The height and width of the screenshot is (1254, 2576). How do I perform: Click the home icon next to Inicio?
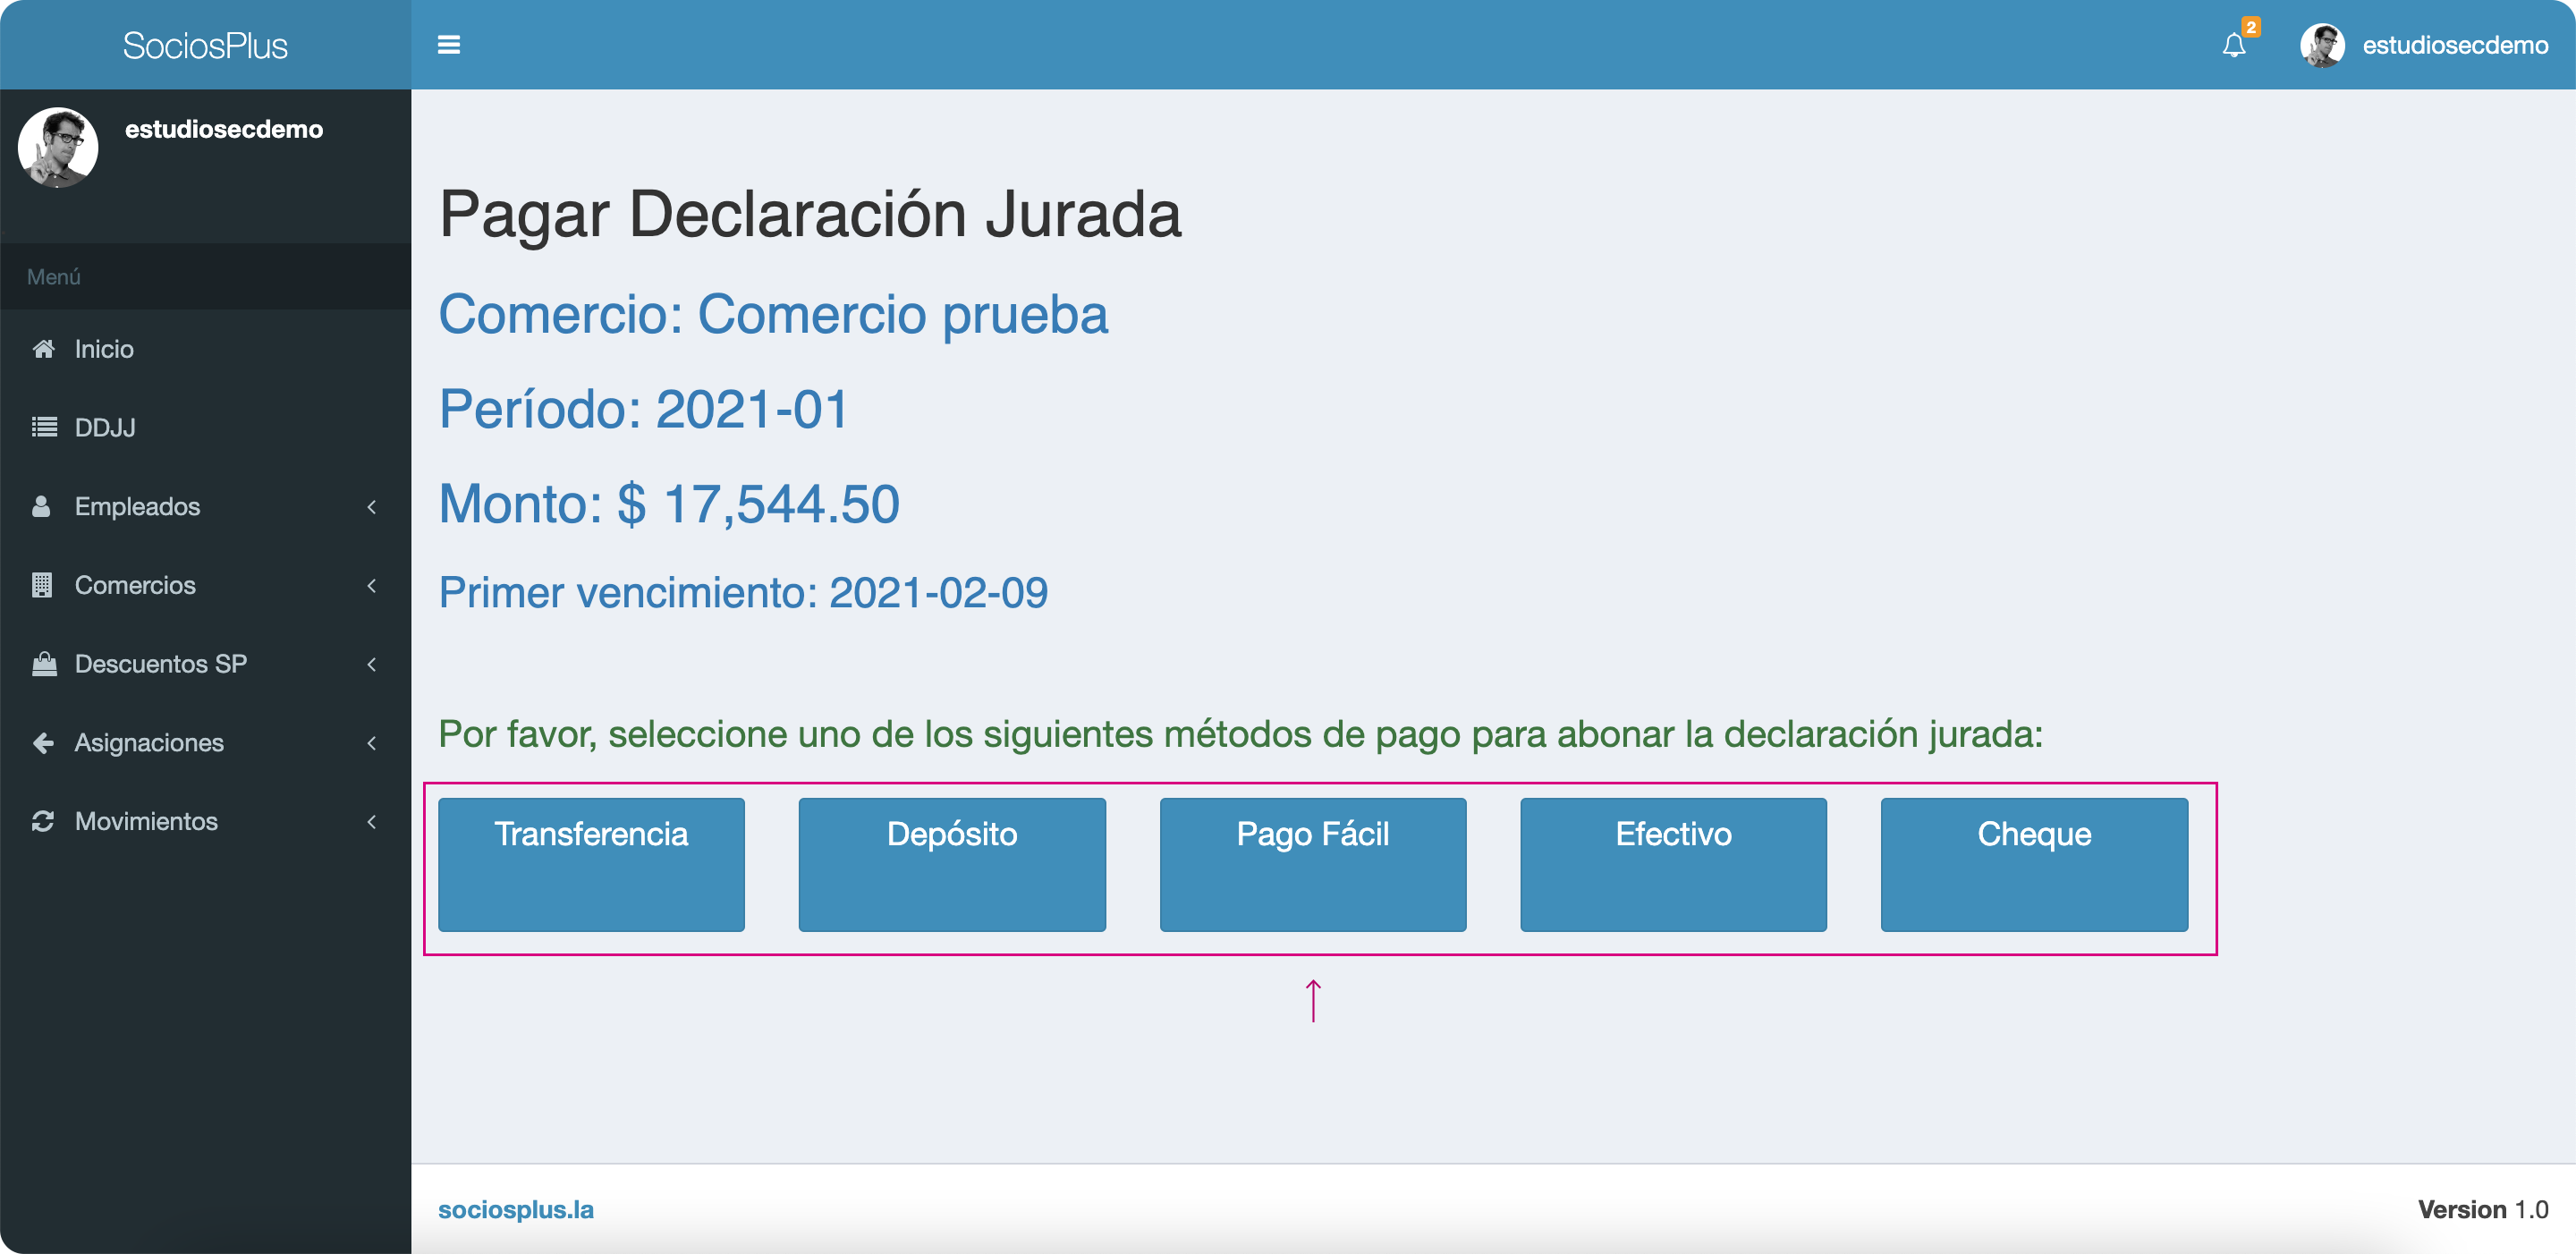43,348
